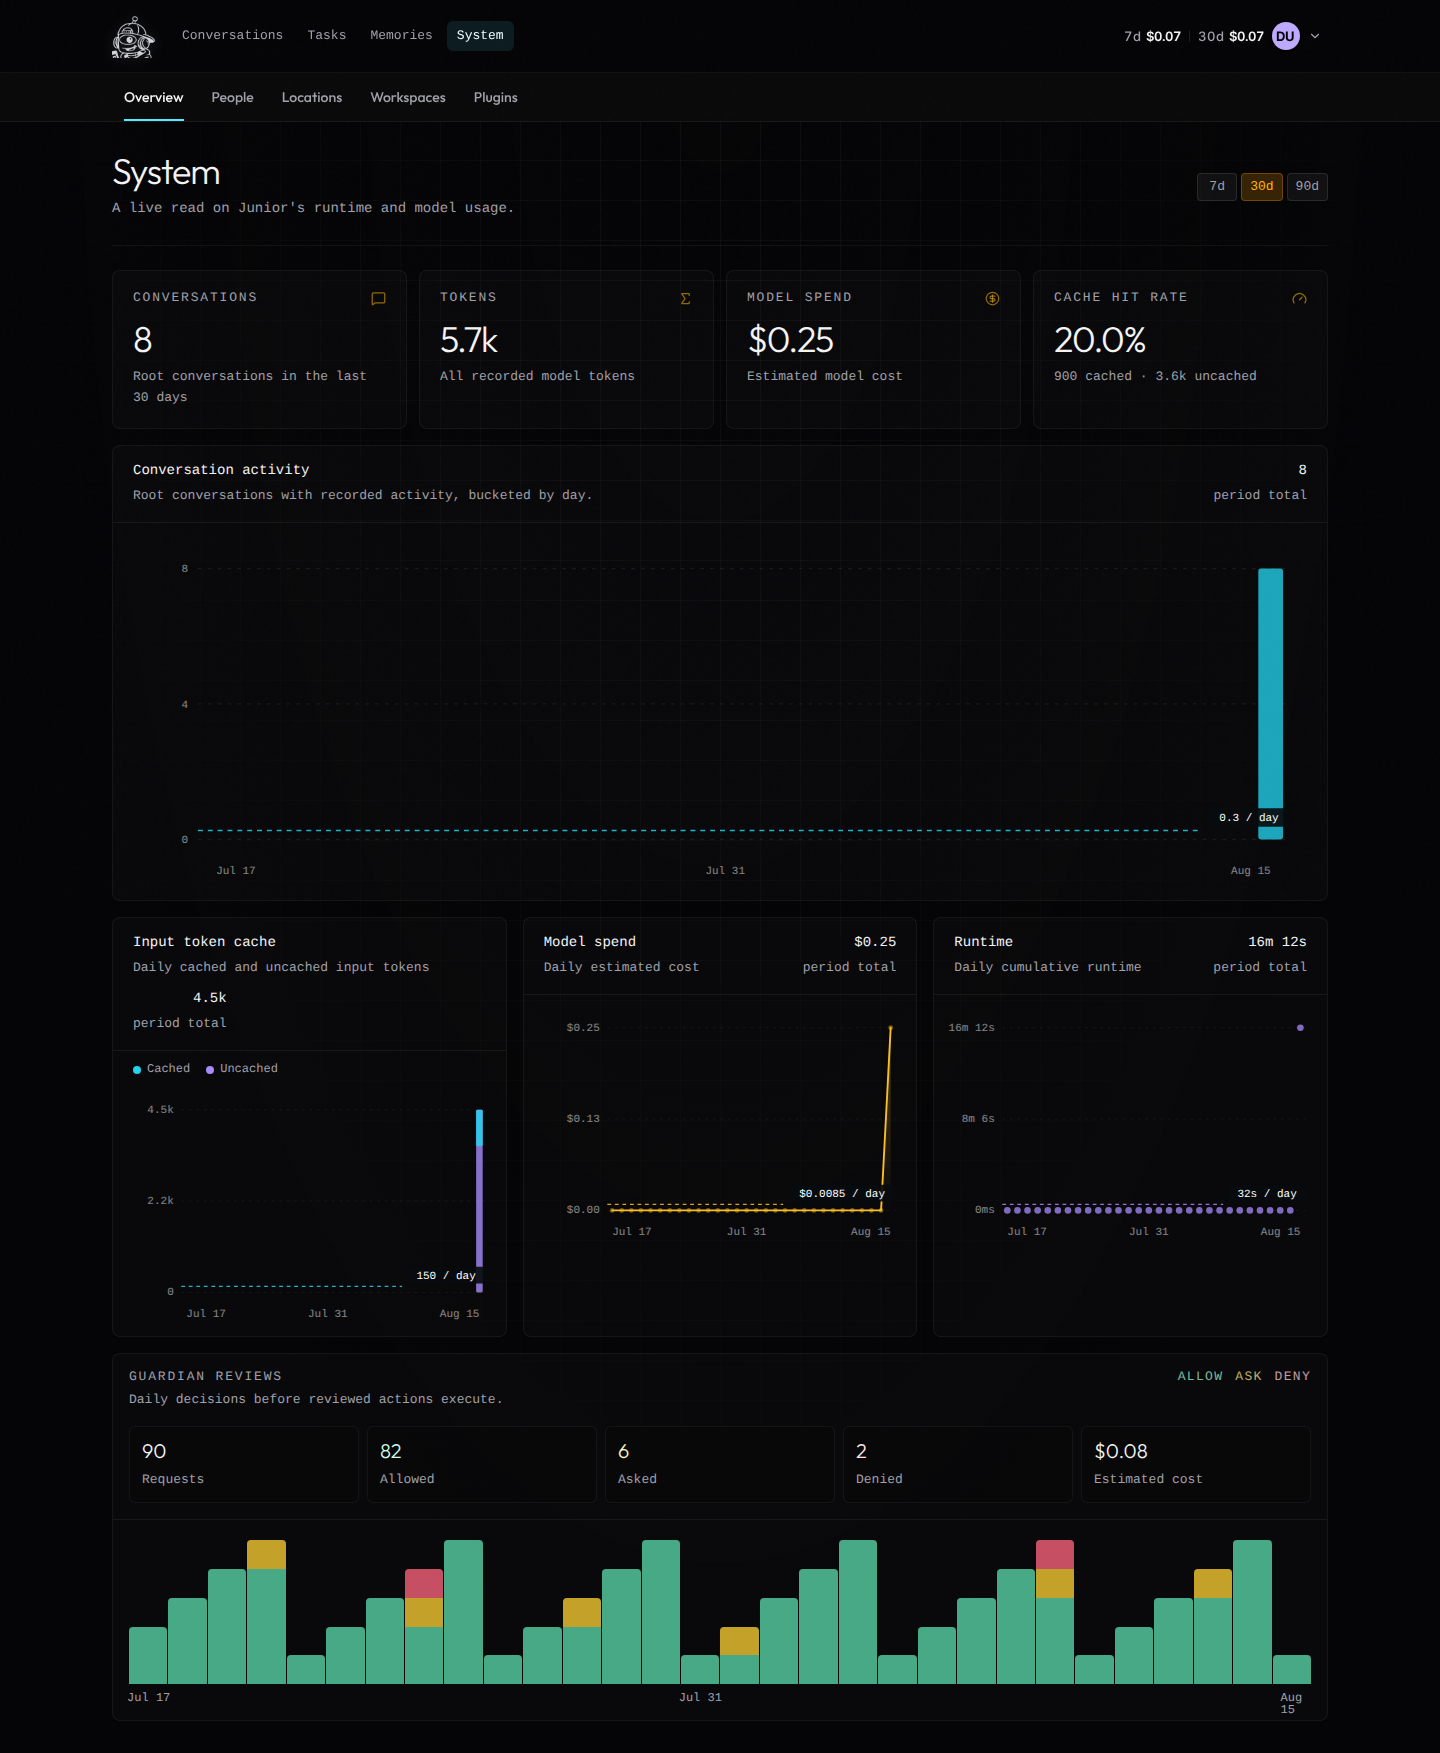Click the Junior robot logo
The width and height of the screenshot is (1440, 1753).
tap(133, 37)
